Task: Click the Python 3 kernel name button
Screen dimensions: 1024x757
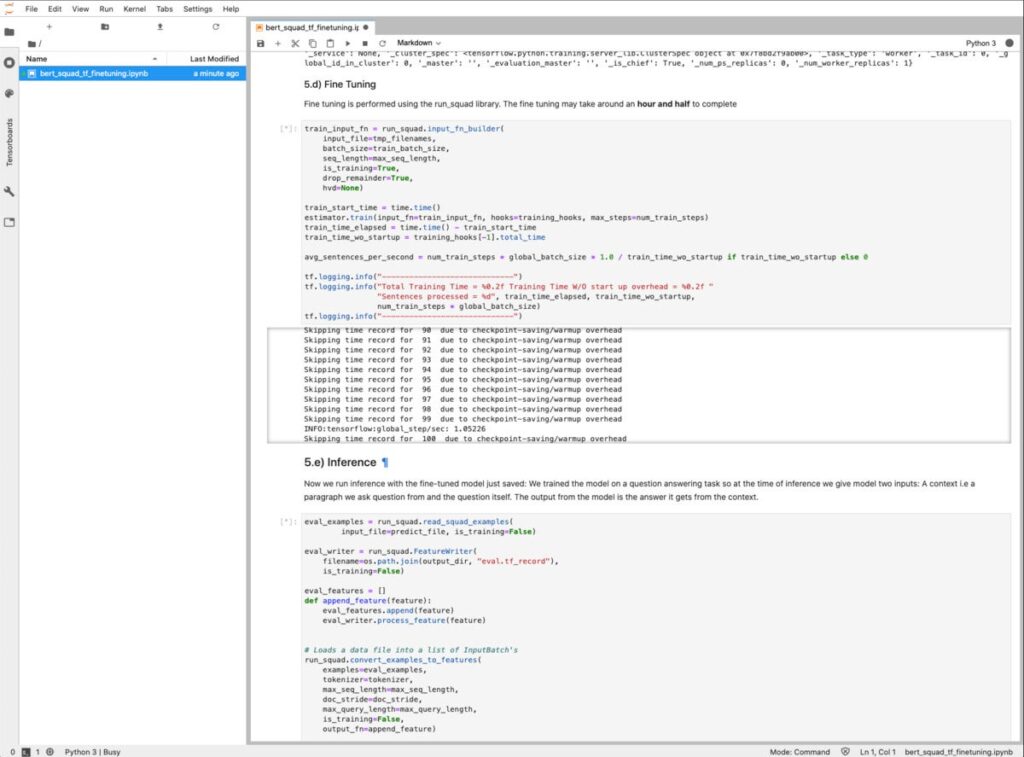Action: [x=981, y=44]
